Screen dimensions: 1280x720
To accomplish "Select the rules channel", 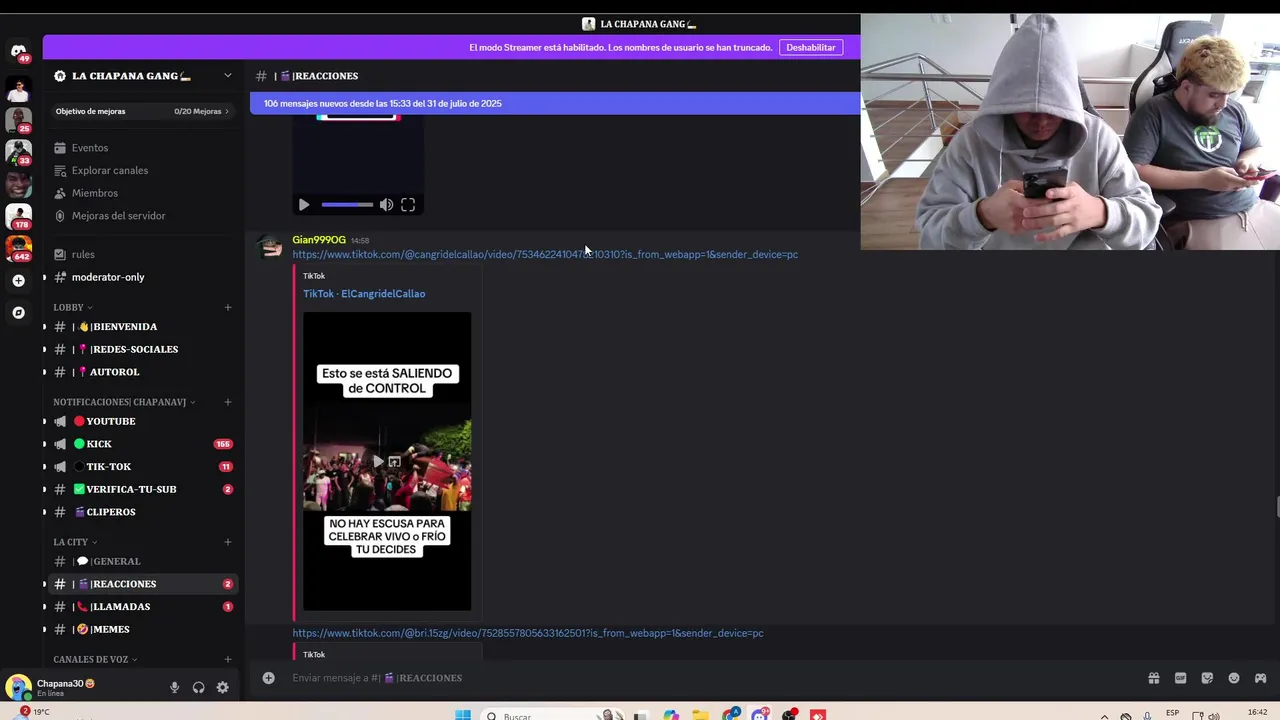I will (x=142, y=254).
